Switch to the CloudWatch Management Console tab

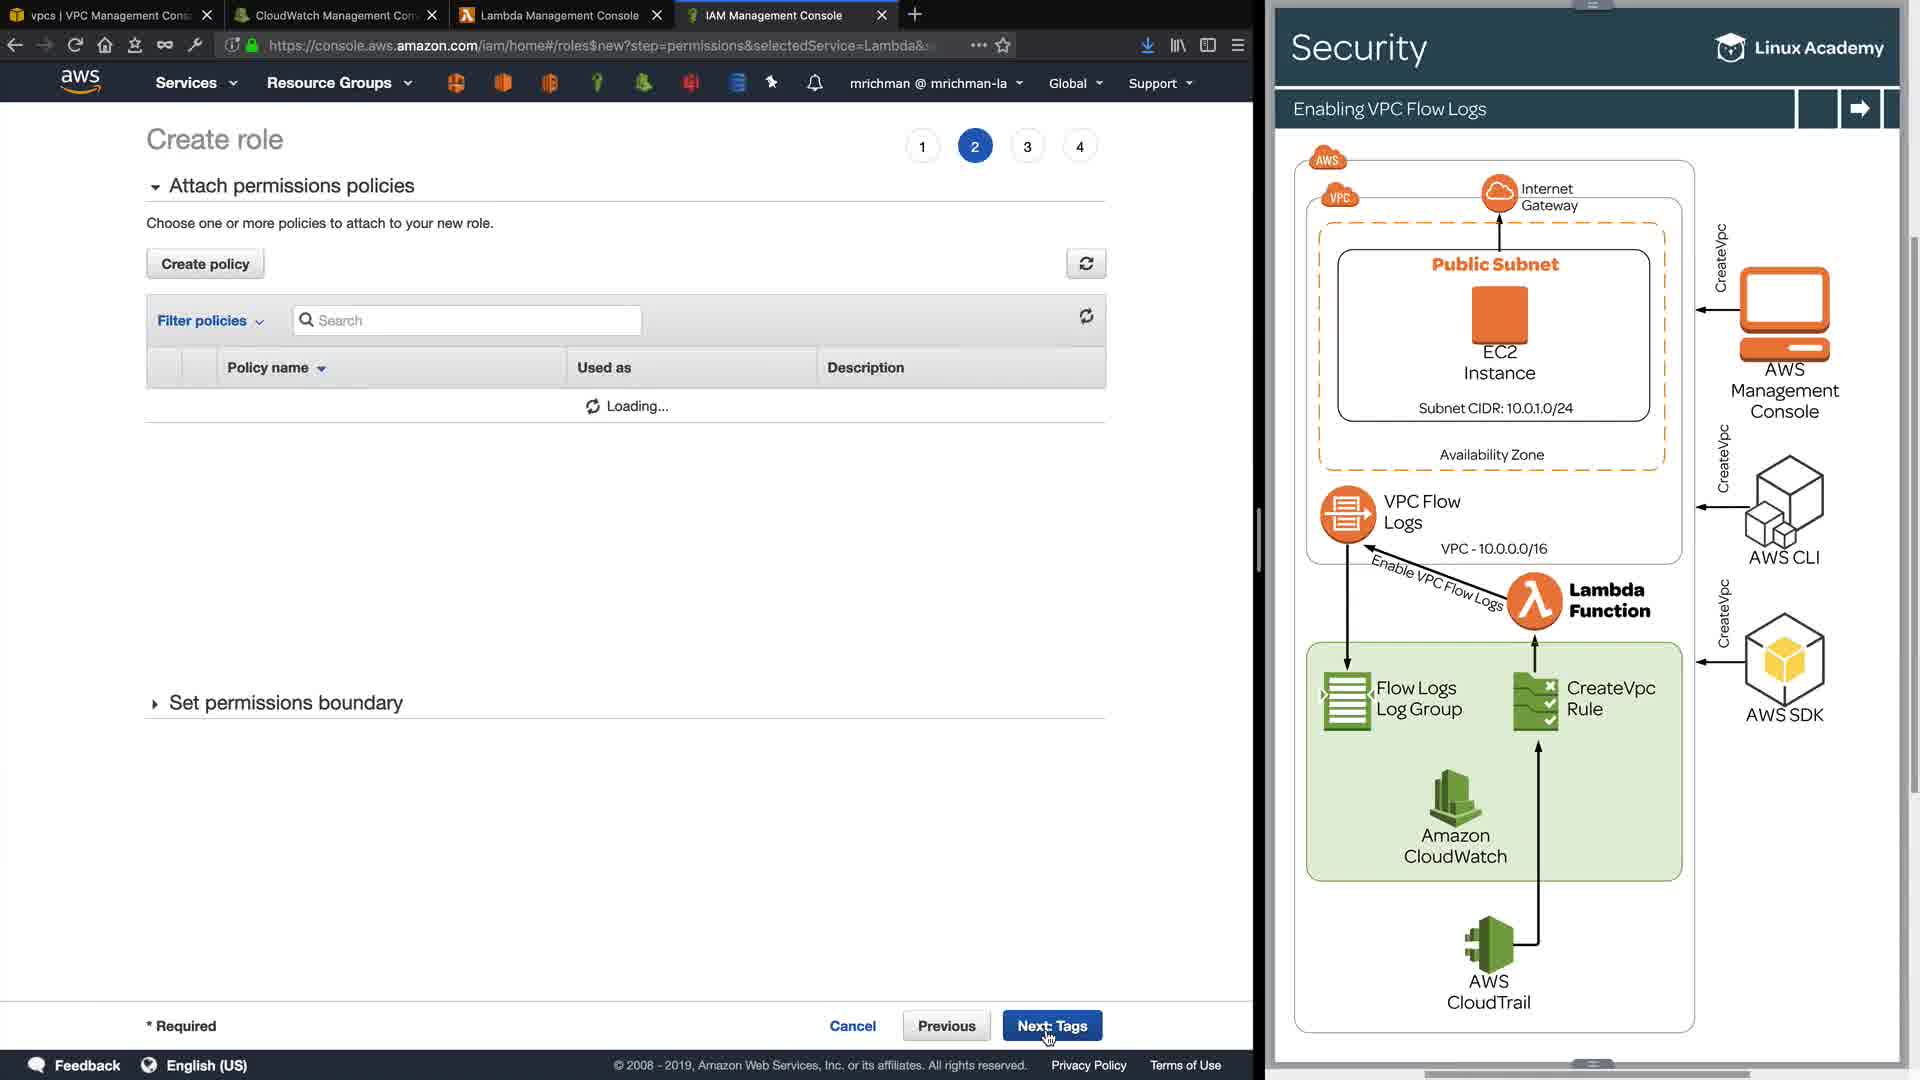(335, 15)
